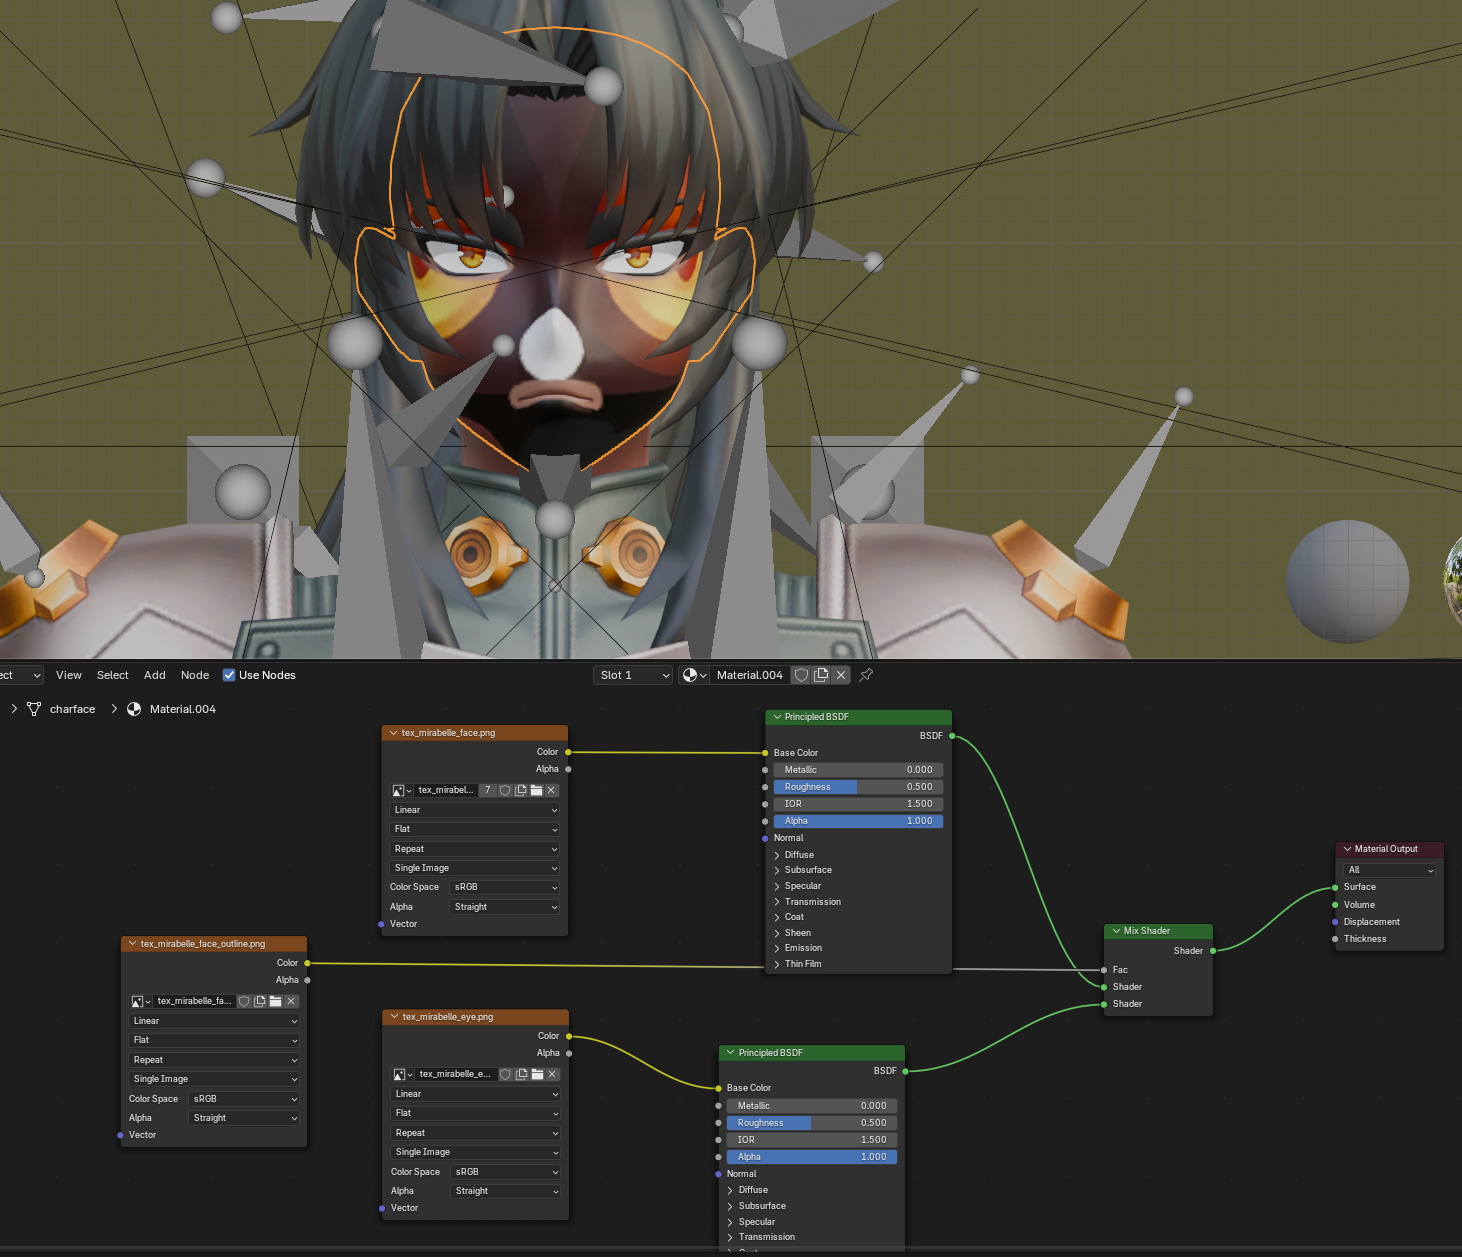Adjust Alpha slider on top Principled BSDF
Screen dimensions: 1462x1257
[x=858, y=821]
